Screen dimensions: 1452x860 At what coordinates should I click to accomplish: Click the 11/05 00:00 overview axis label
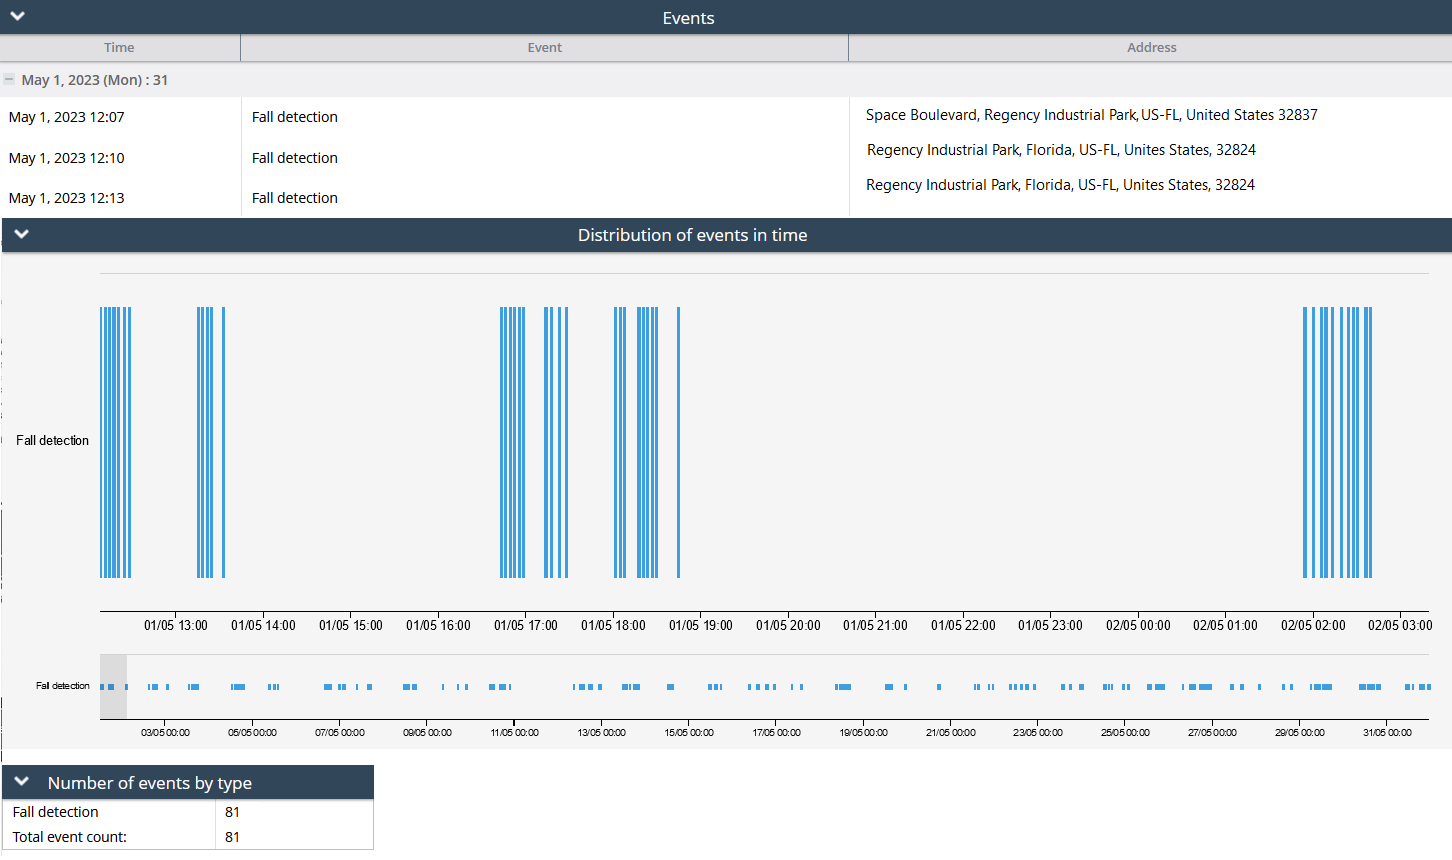click(514, 733)
